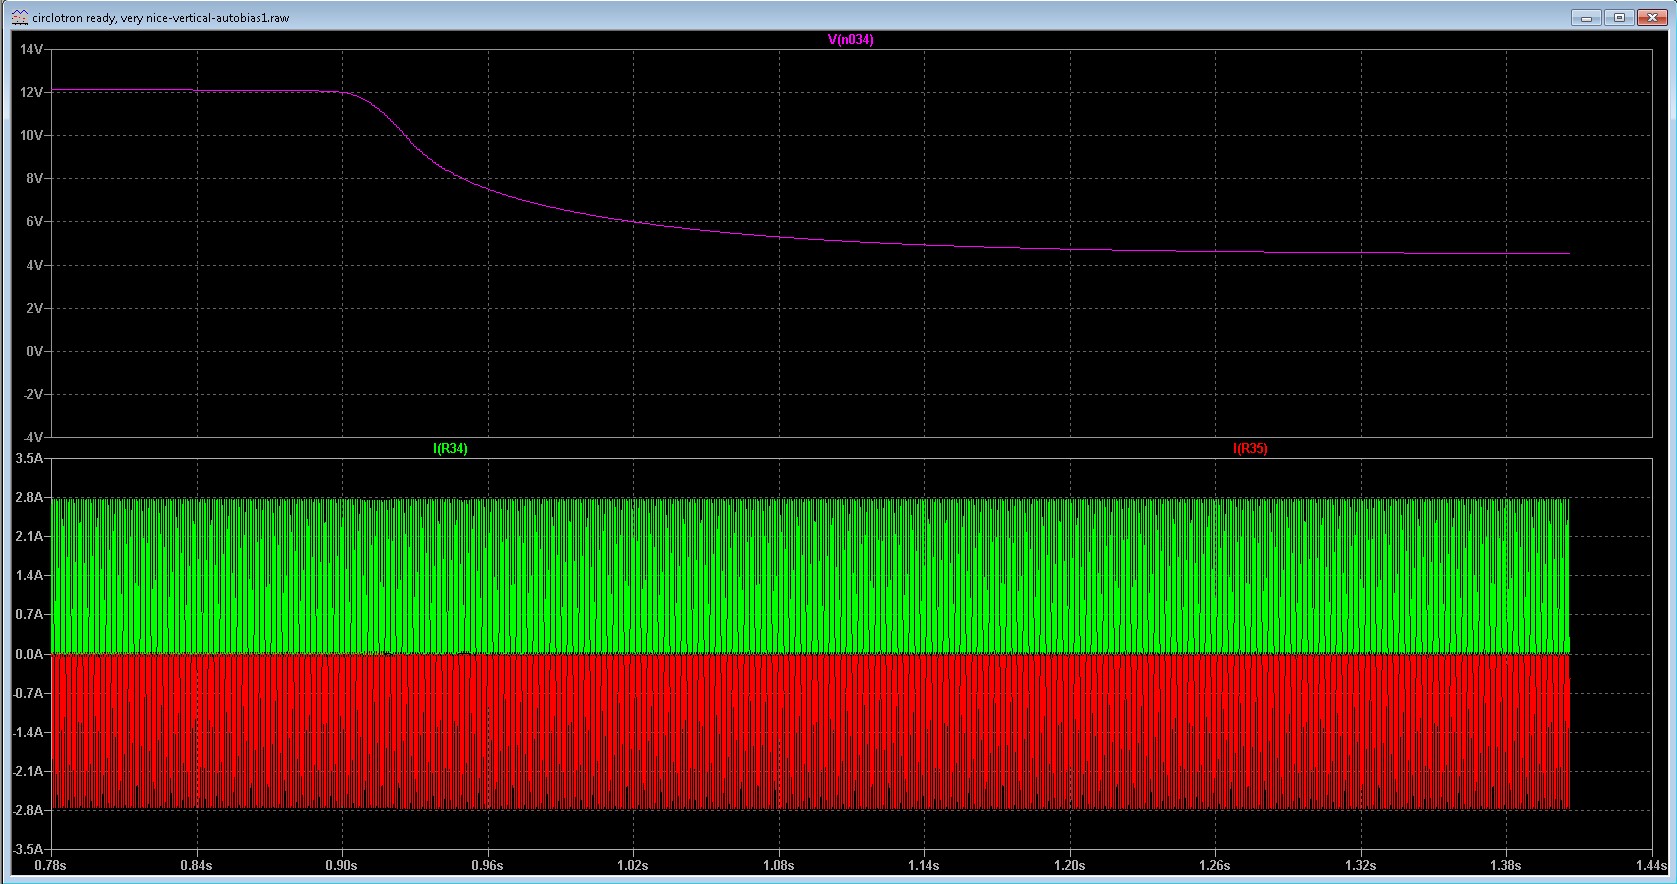Click the 2V vertical axis label
This screenshot has height=884, width=1677.
(x=35, y=308)
